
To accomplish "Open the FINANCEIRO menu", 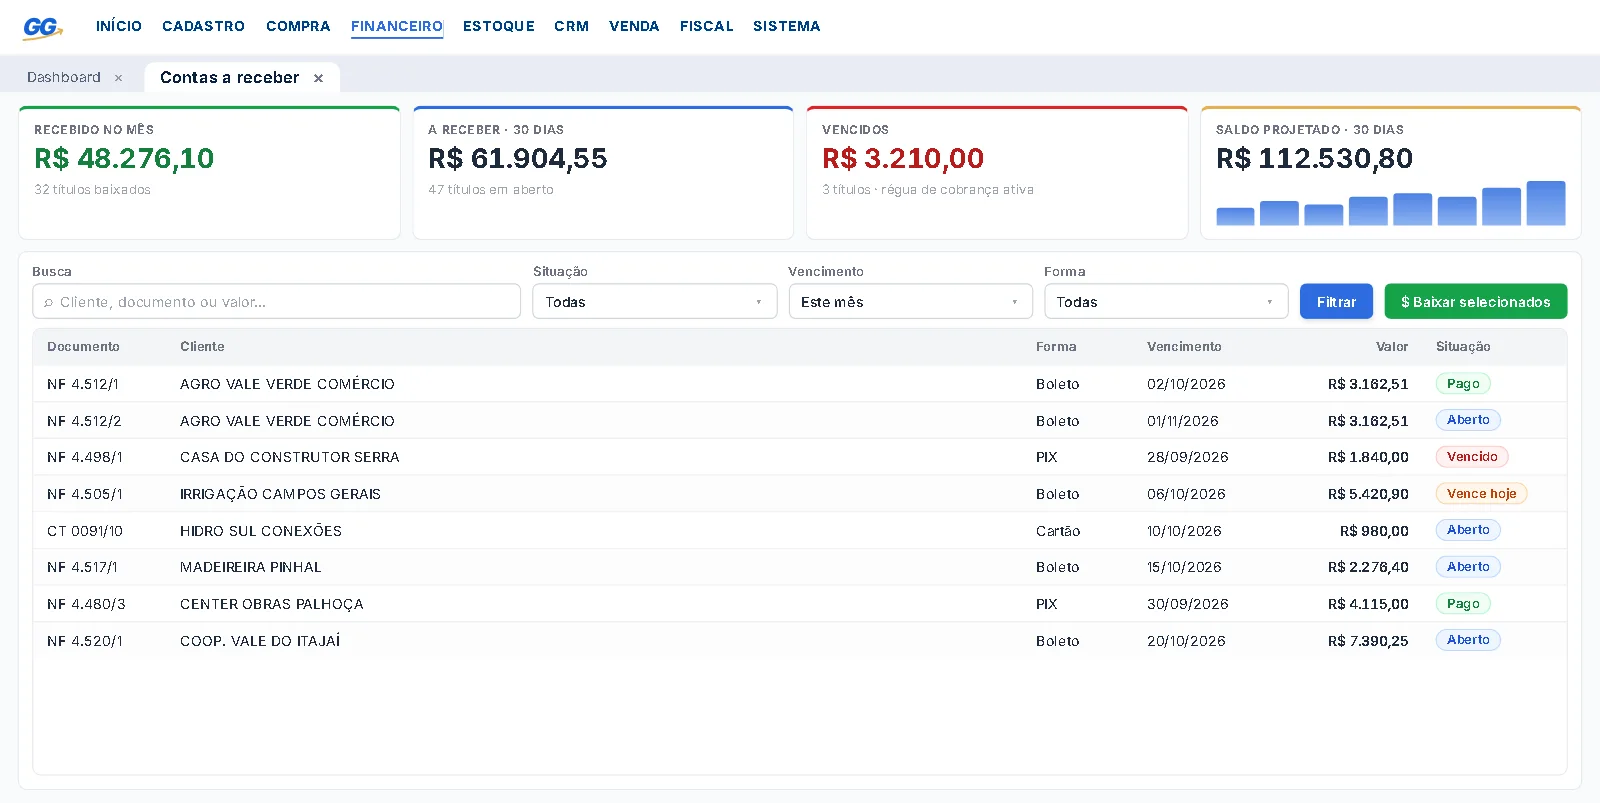I will tap(397, 27).
